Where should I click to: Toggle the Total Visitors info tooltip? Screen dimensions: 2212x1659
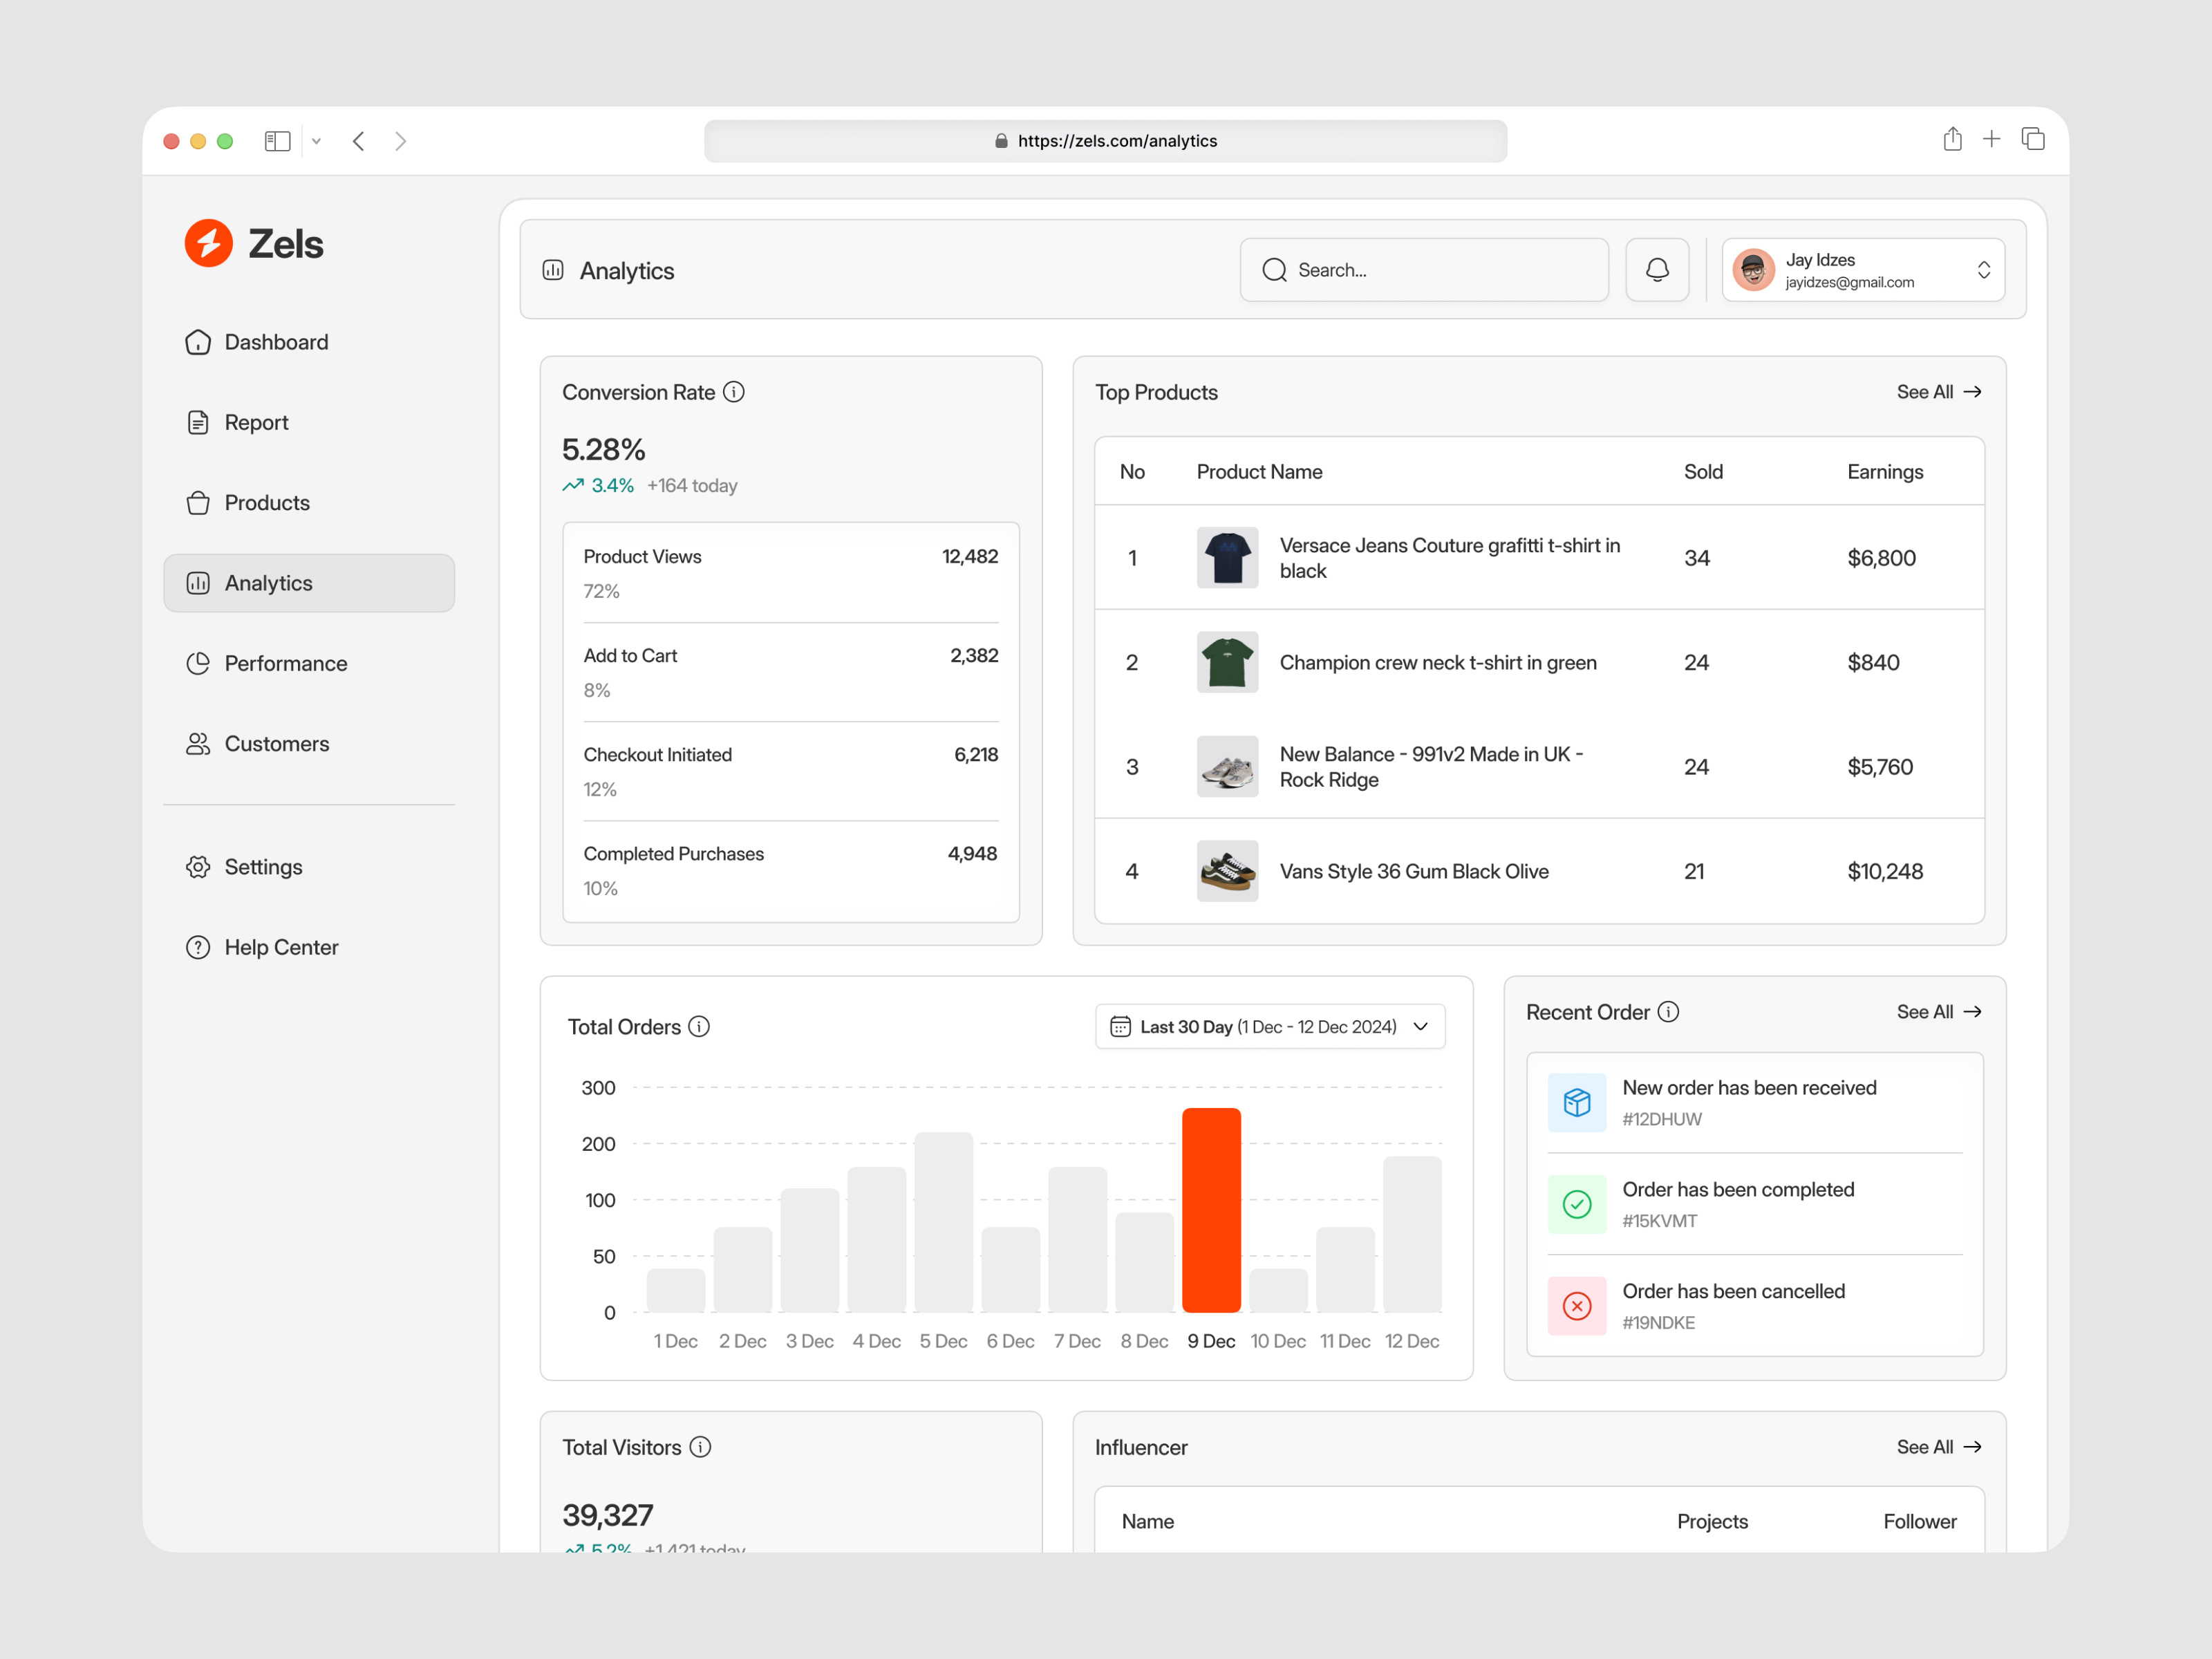coord(700,1447)
